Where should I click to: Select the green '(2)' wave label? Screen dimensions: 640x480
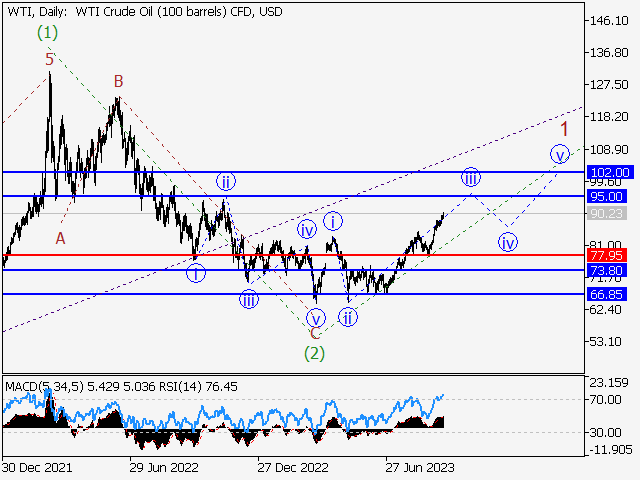[314, 353]
